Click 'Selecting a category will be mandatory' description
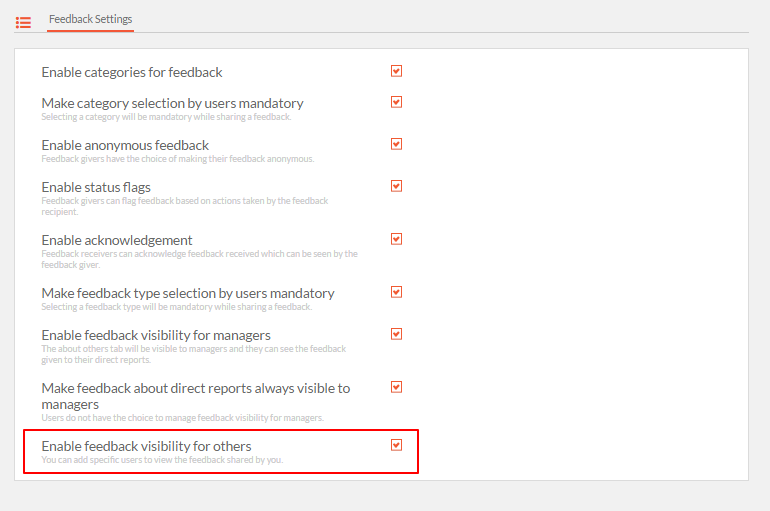This screenshot has width=770, height=511. click(x=166, y=117)
